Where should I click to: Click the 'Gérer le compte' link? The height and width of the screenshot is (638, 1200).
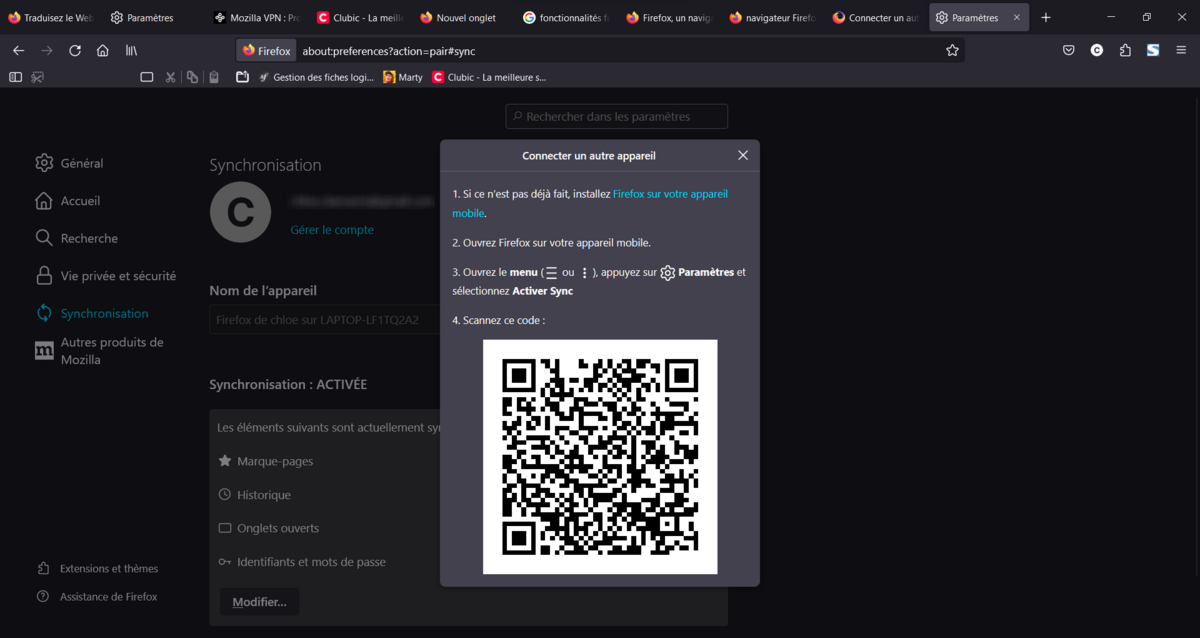pos(332,230)
